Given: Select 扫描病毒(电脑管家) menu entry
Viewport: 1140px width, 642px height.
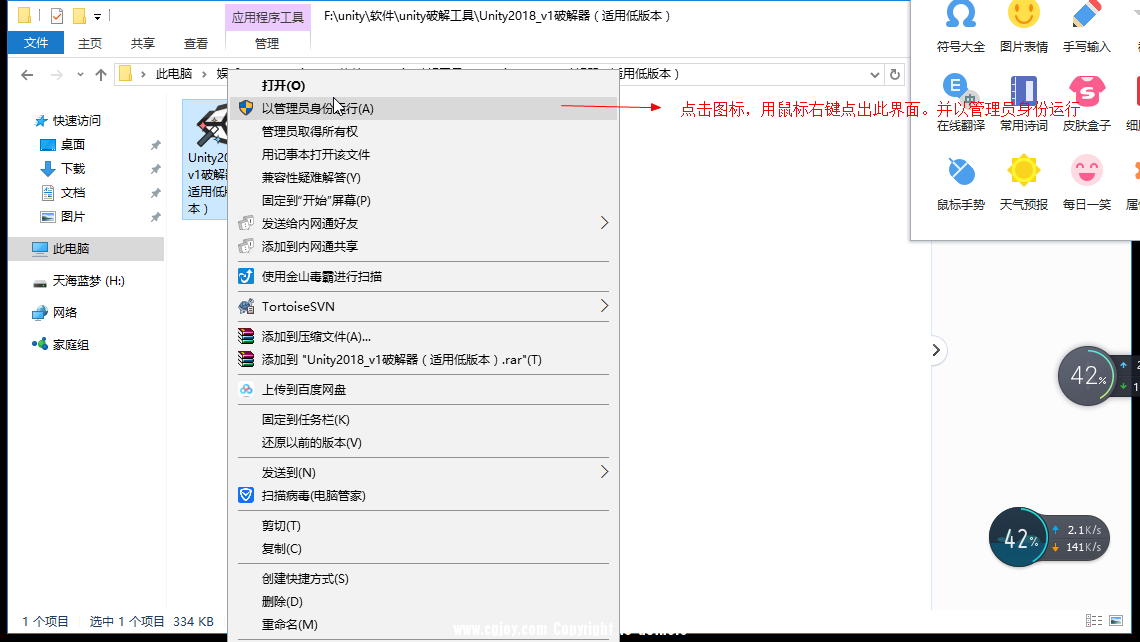Looking at the screenshot, I should [x=423, y=496].
